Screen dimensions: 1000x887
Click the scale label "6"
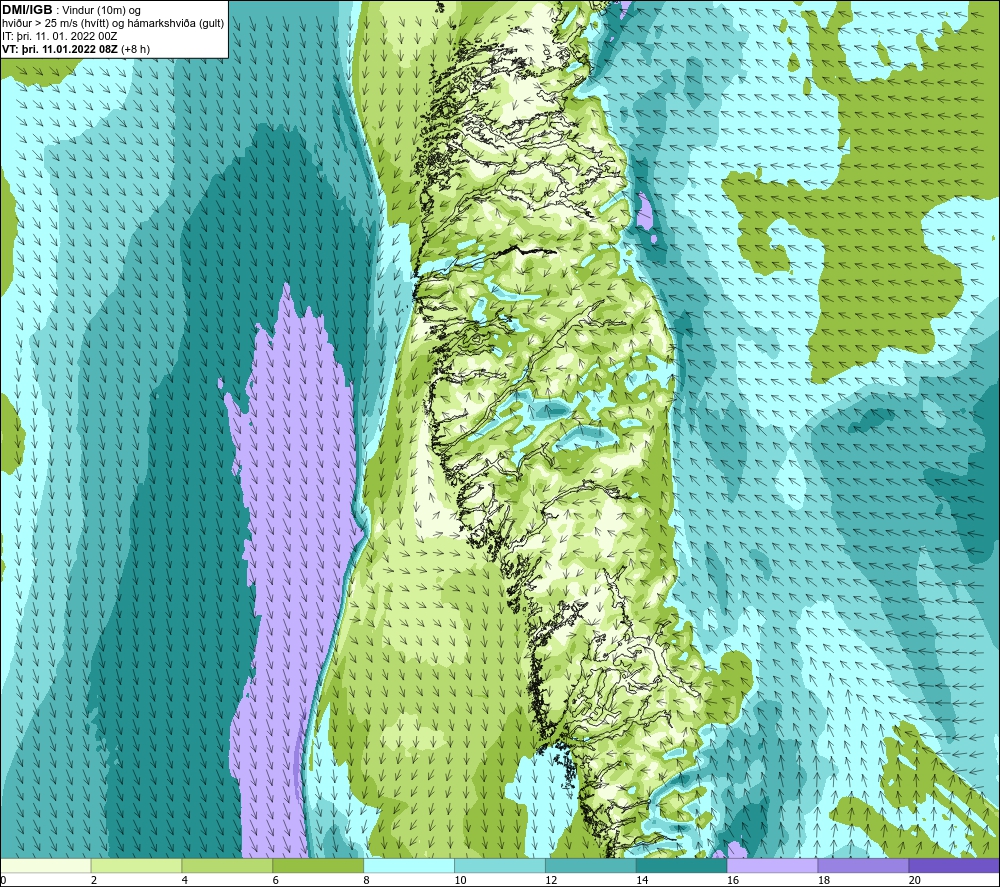pyautogui.click(x=276, y=880)
